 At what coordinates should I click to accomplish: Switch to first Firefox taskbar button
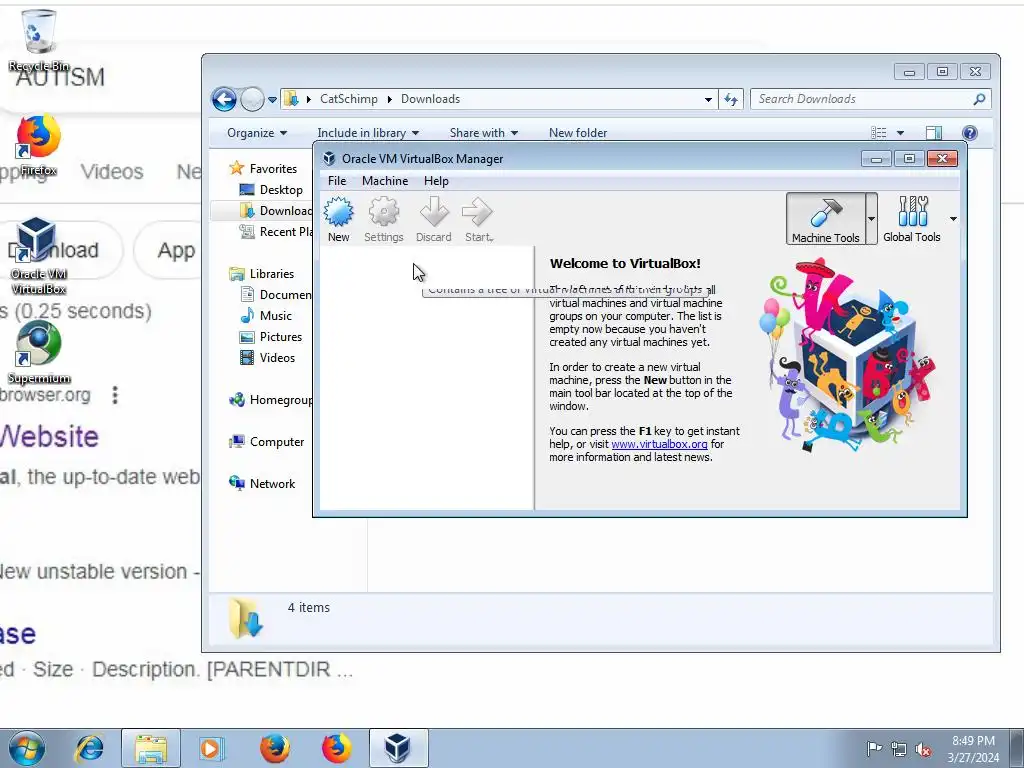click(x=274, y=748)
